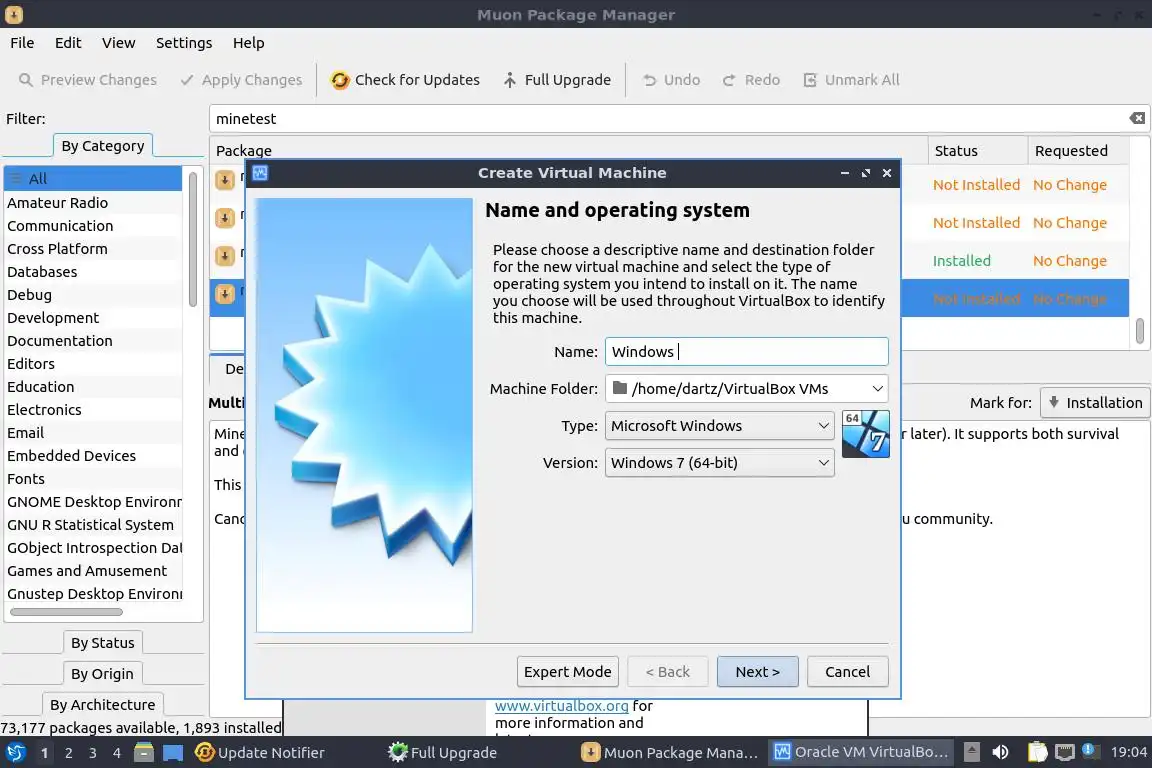This screenshot has height=768, width=1152.
Task: Open the File menu
Action: (22, 43)
